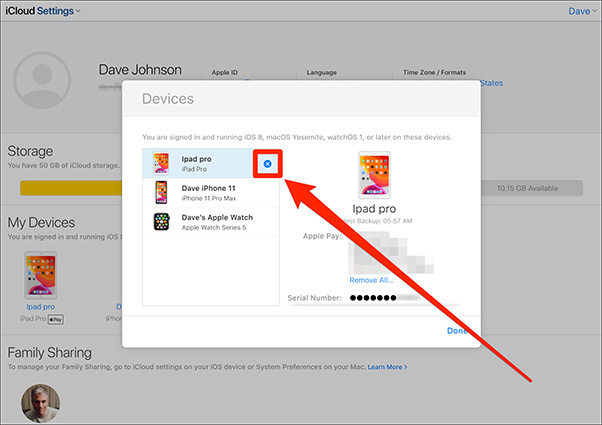This screenshot has width=602, height=425.
Task: Open the iCloud Settings dropdown menu
Action: tap(43, 11)
